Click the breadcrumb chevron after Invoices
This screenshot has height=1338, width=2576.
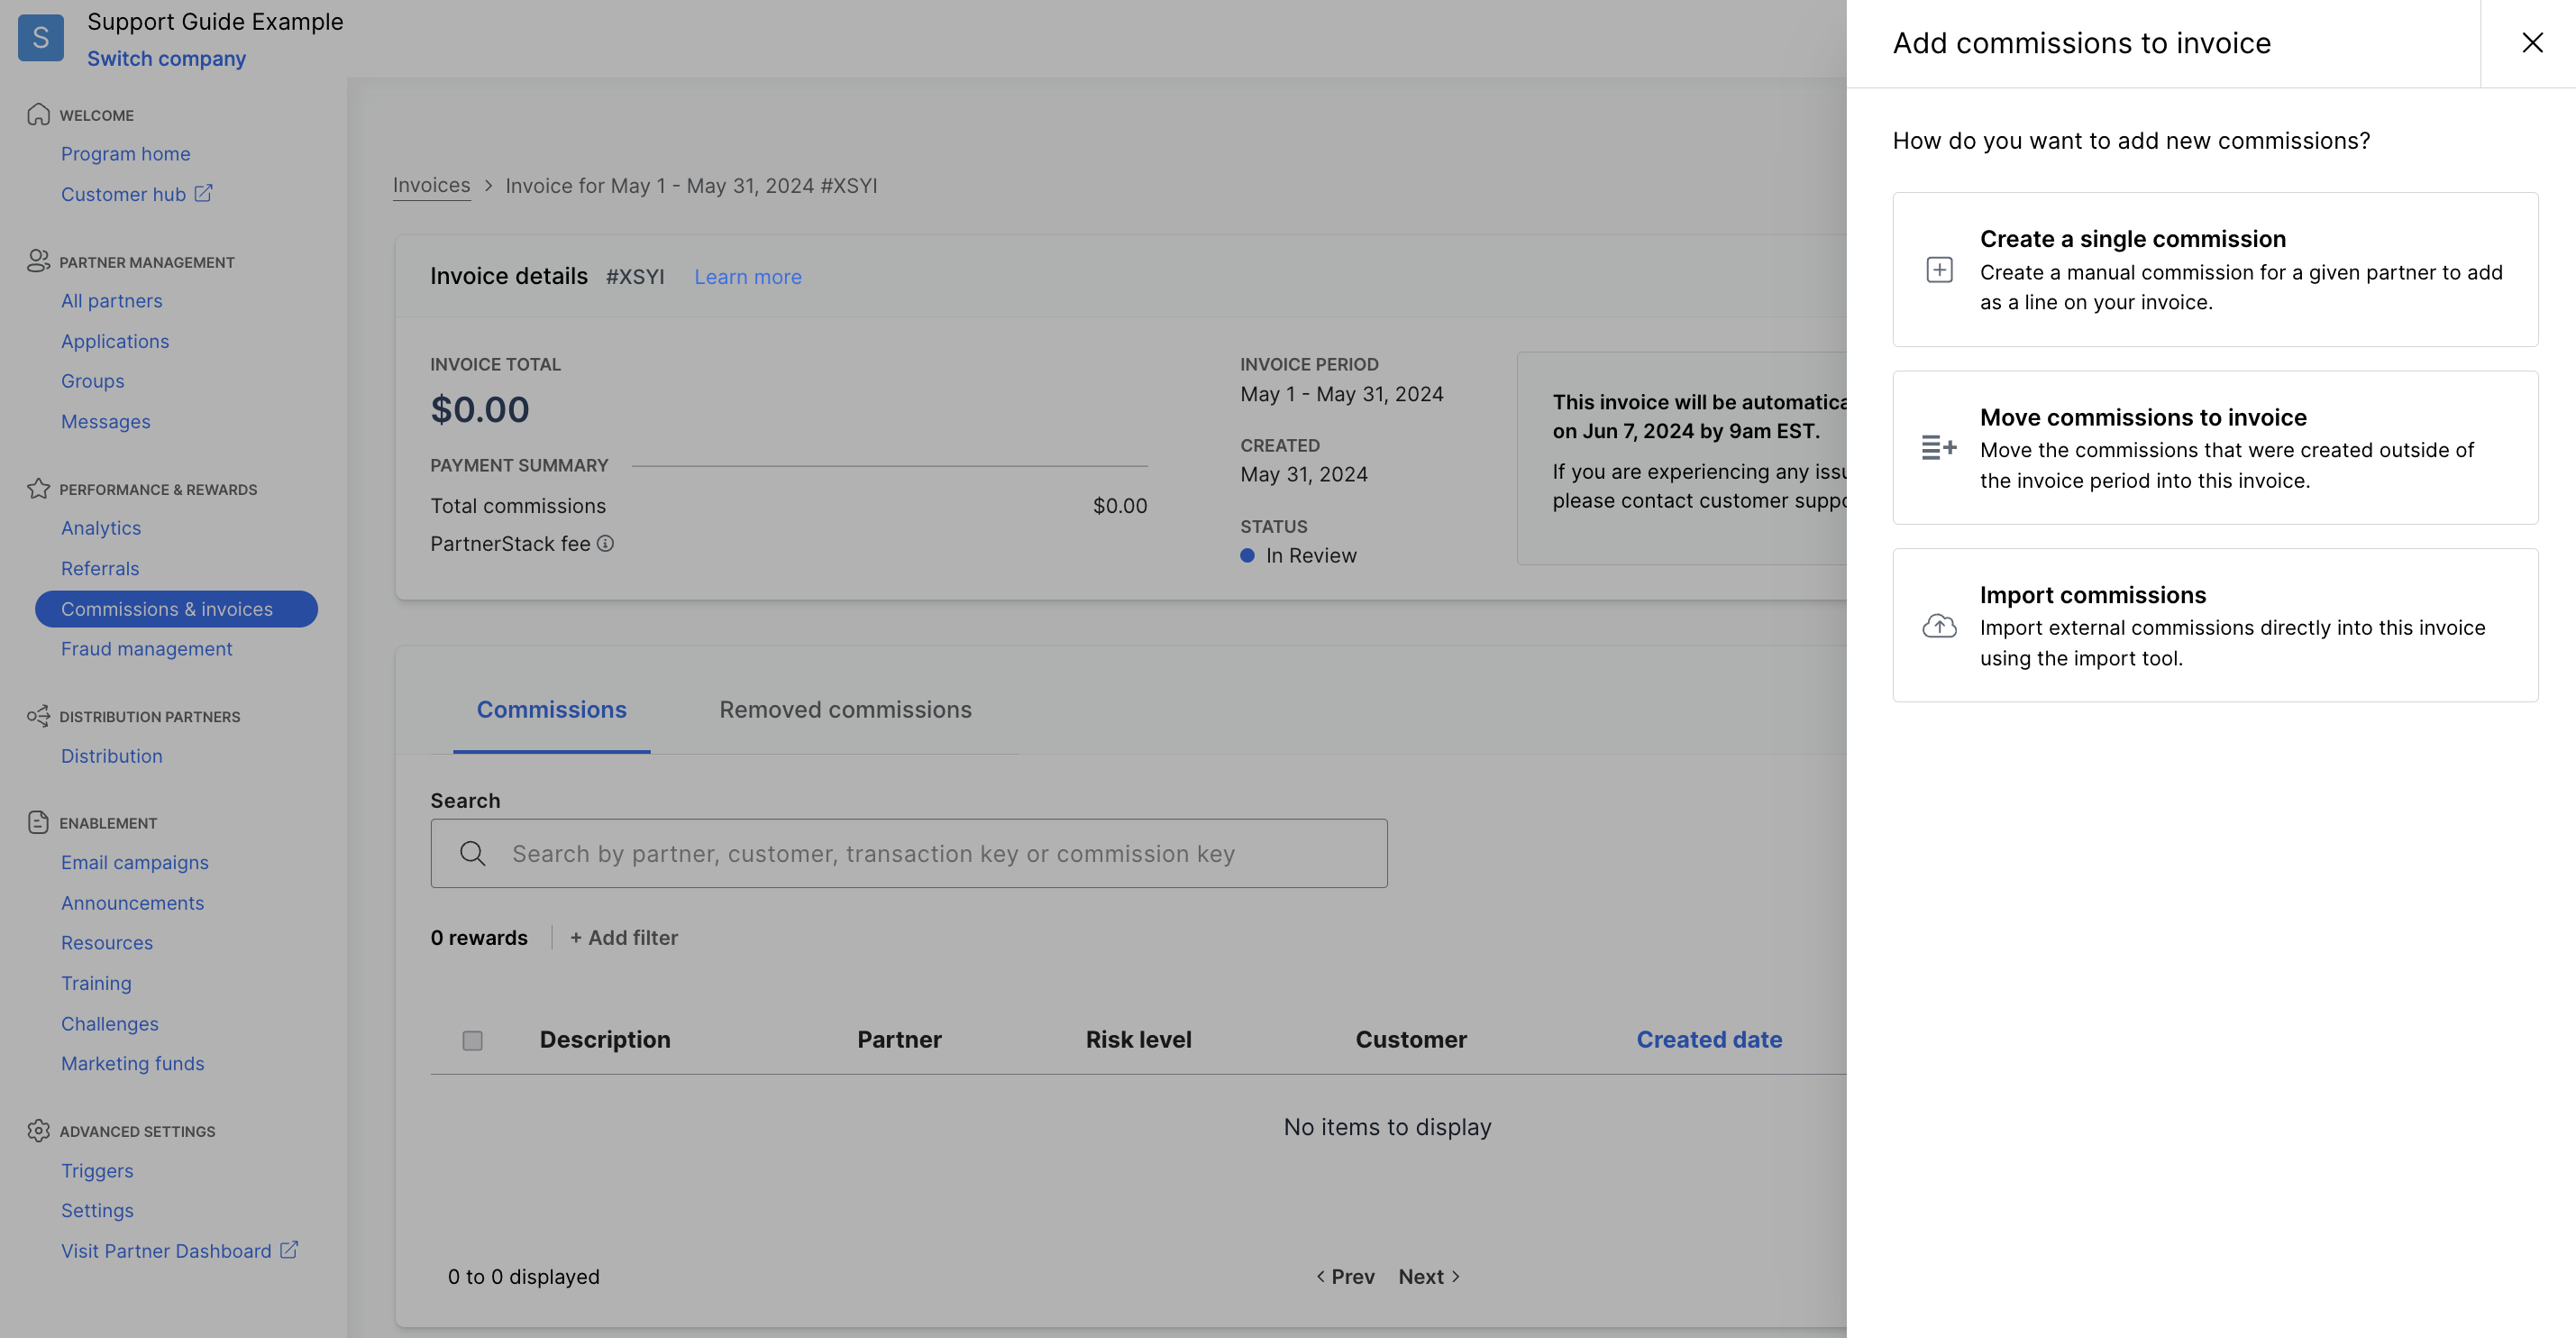point(488,186)
